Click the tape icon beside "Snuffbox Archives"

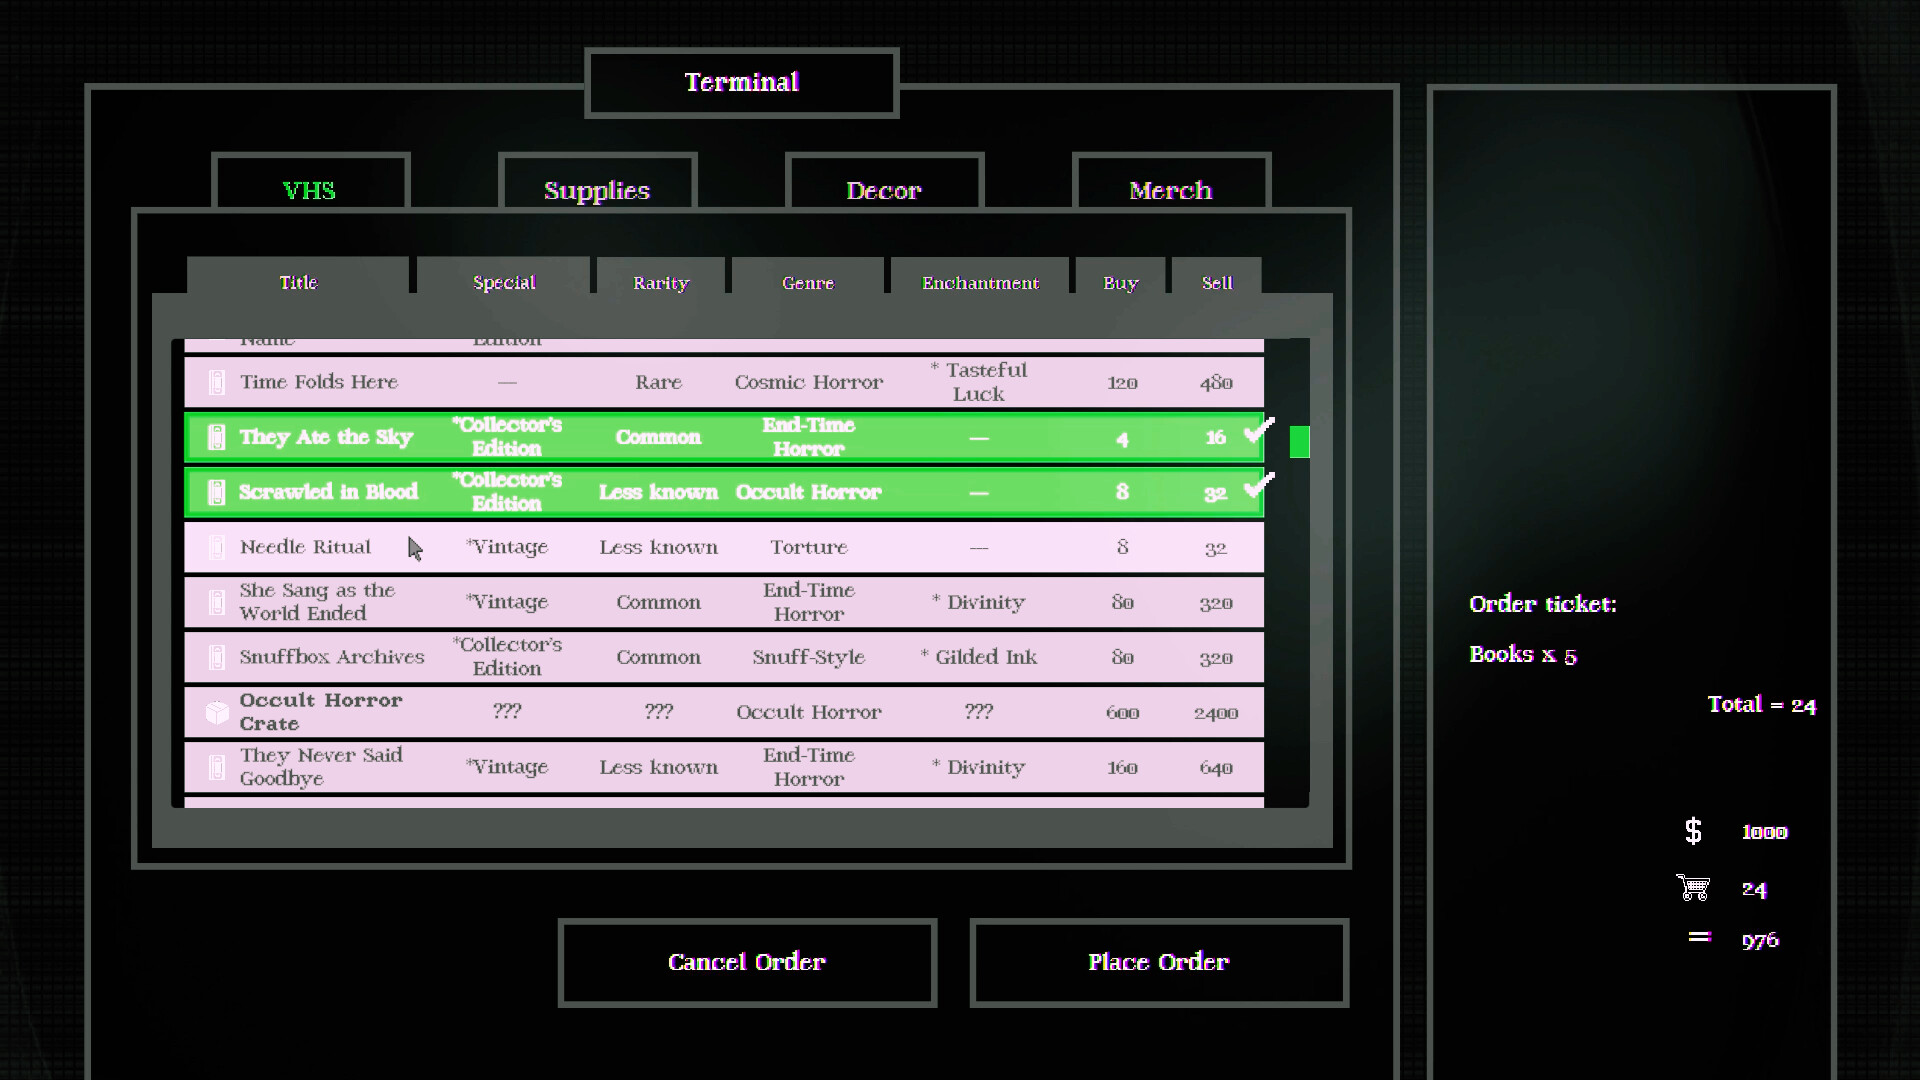pos(216,657)
